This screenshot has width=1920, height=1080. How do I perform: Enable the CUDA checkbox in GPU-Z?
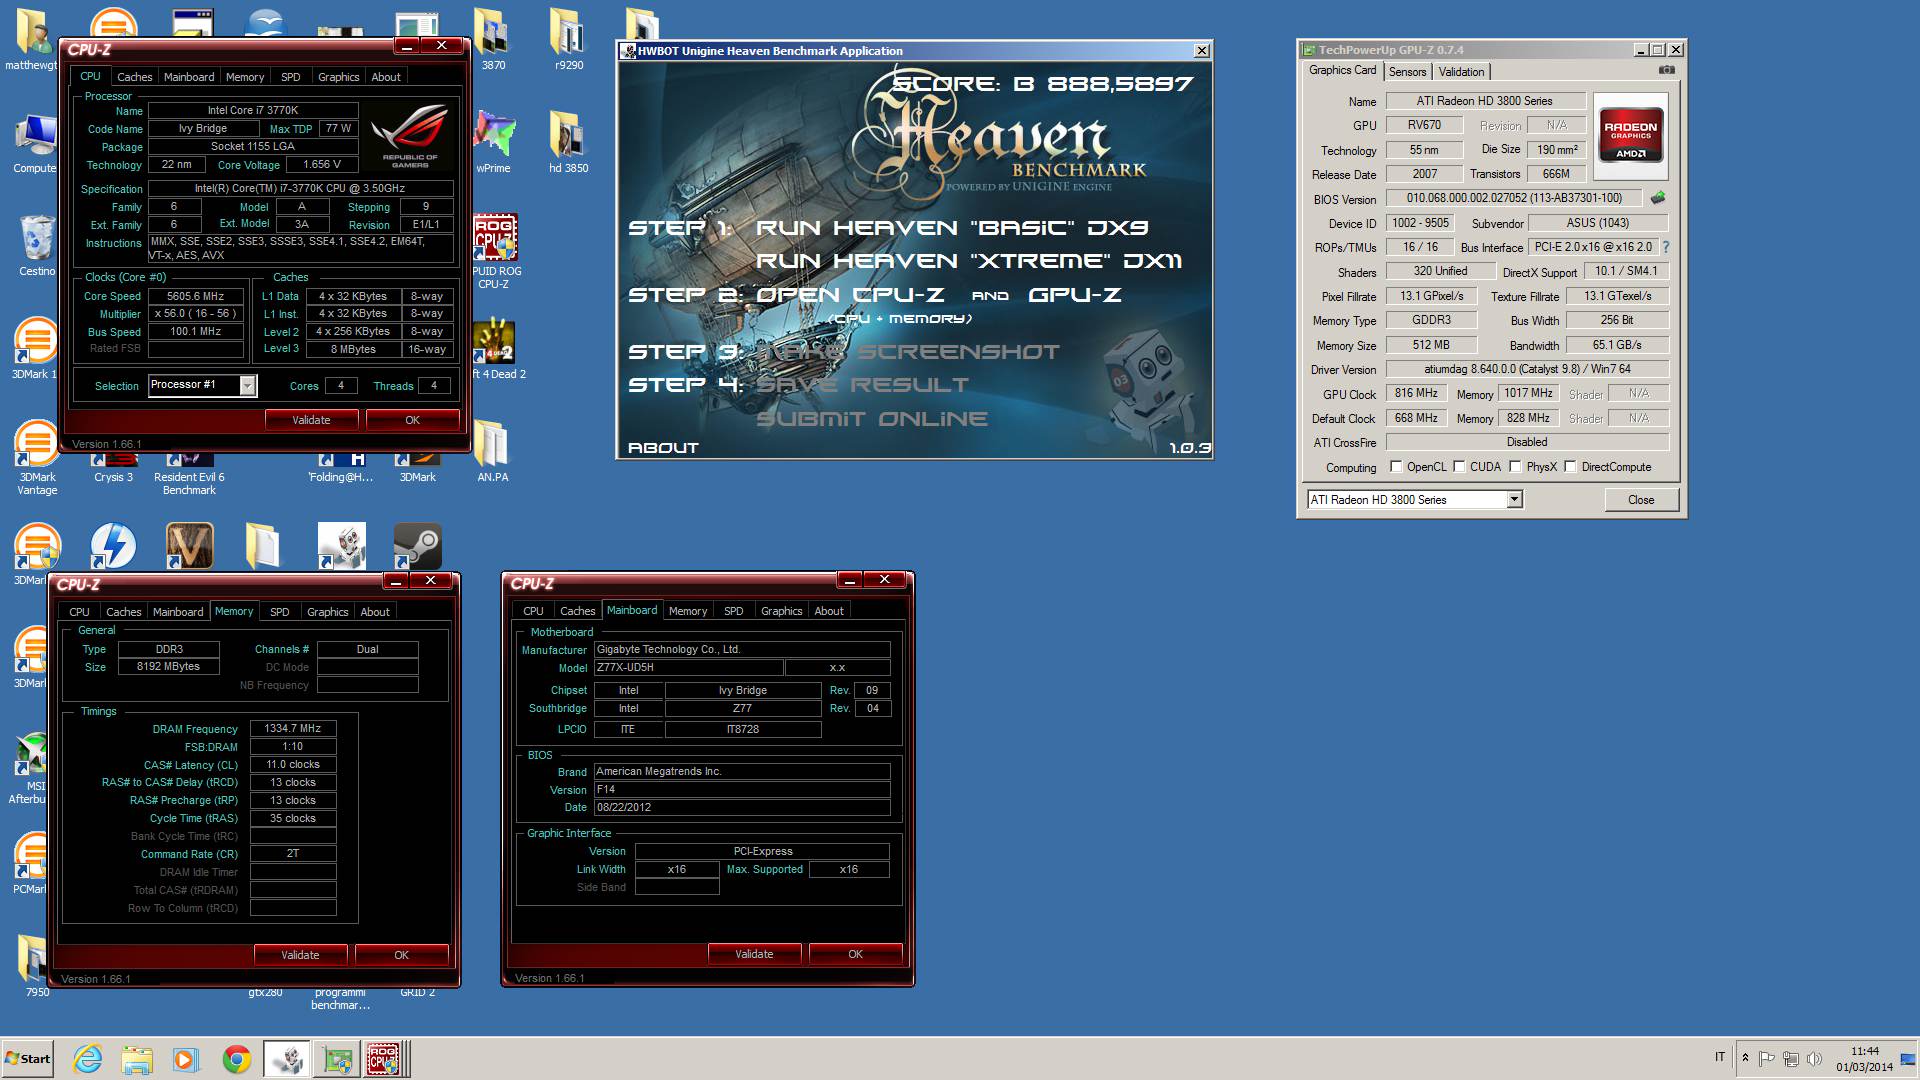(1459, 467)
